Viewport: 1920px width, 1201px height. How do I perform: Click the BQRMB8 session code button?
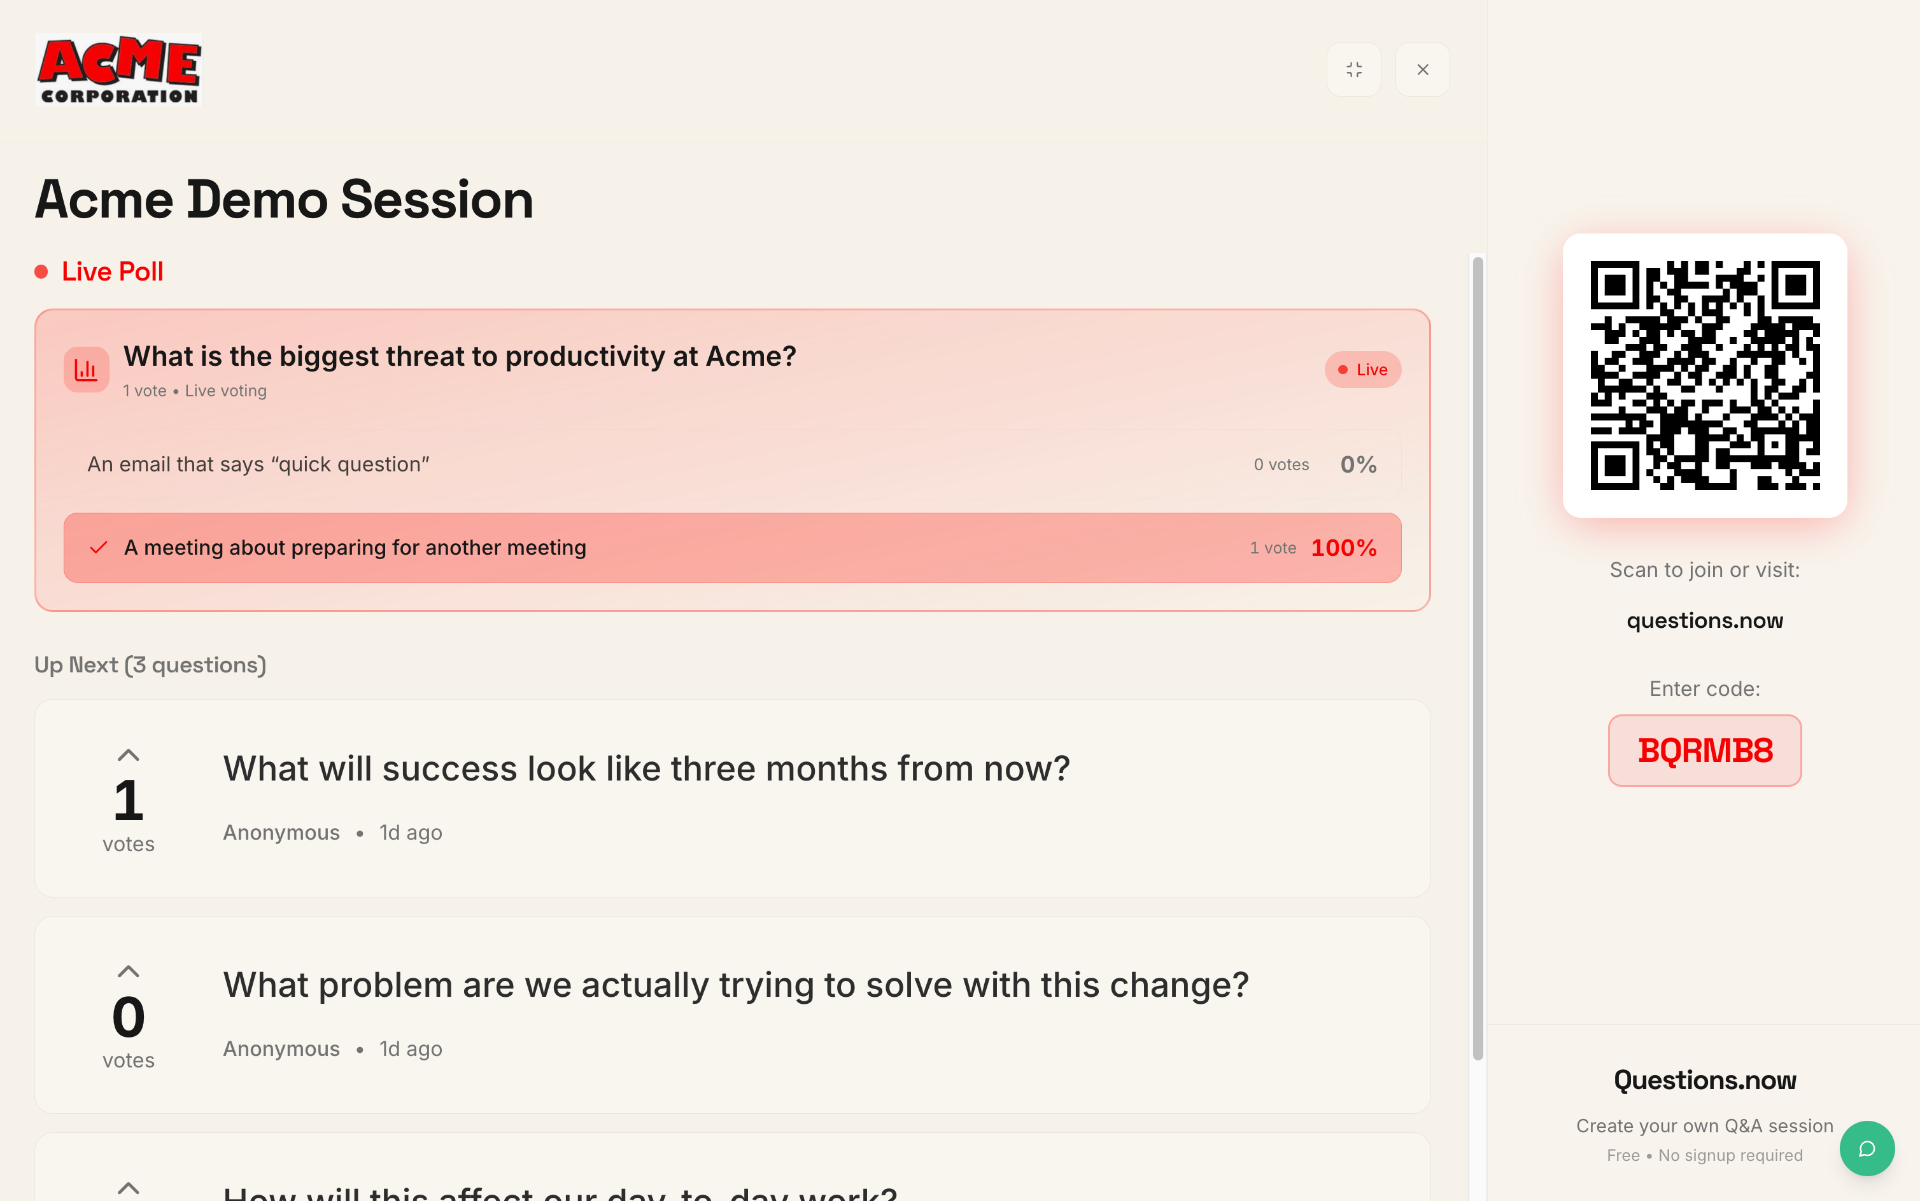pyautogui.click(x=1704, y=750)
